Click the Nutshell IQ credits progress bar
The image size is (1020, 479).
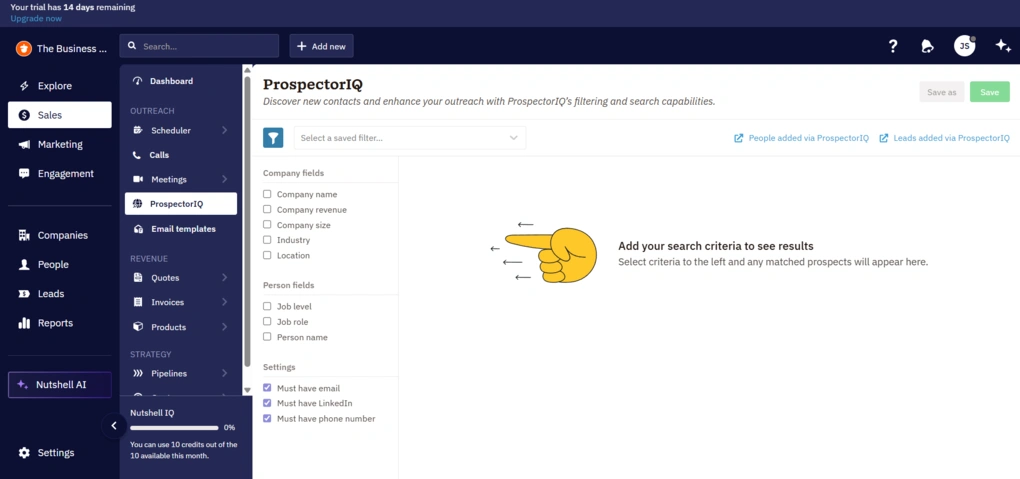coord(174,428)
